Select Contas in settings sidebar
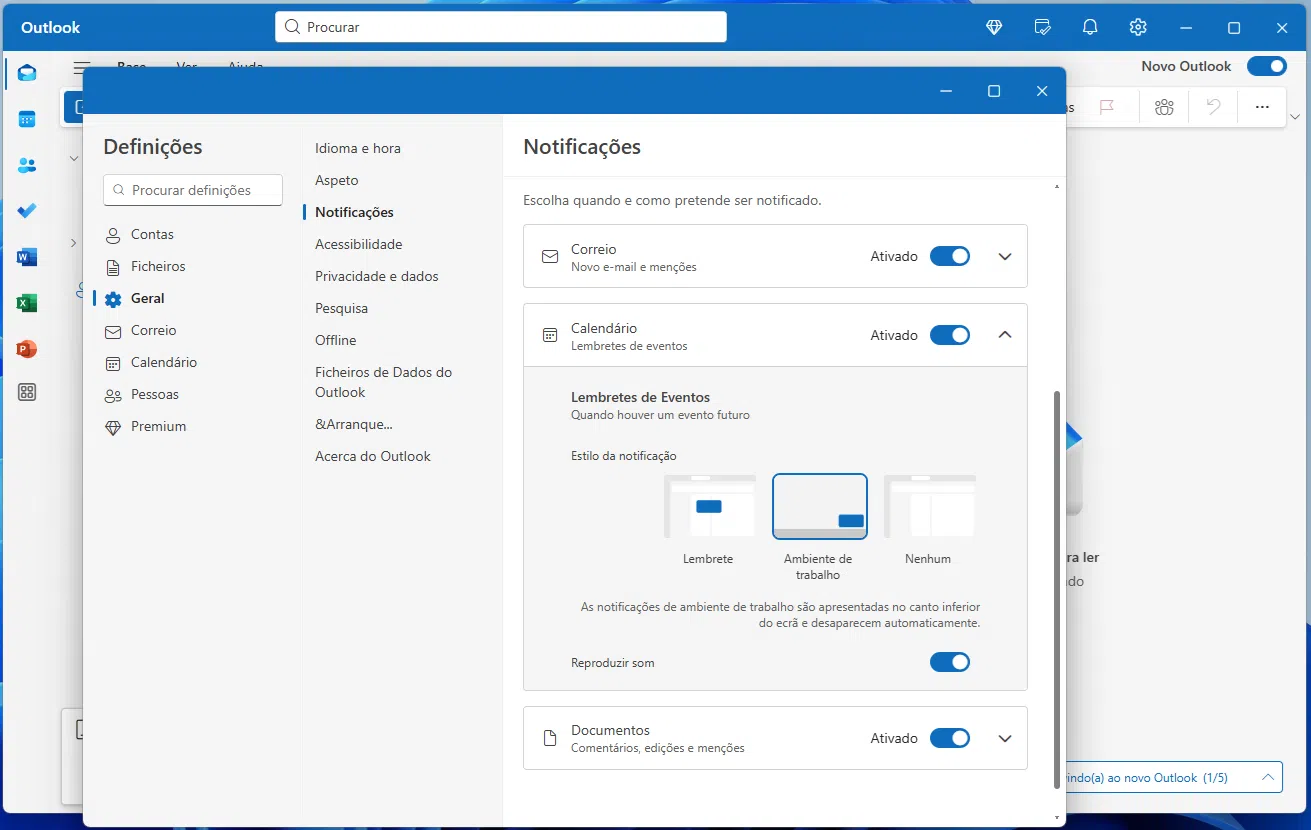Screen dimensions: 1311x830 152,234
